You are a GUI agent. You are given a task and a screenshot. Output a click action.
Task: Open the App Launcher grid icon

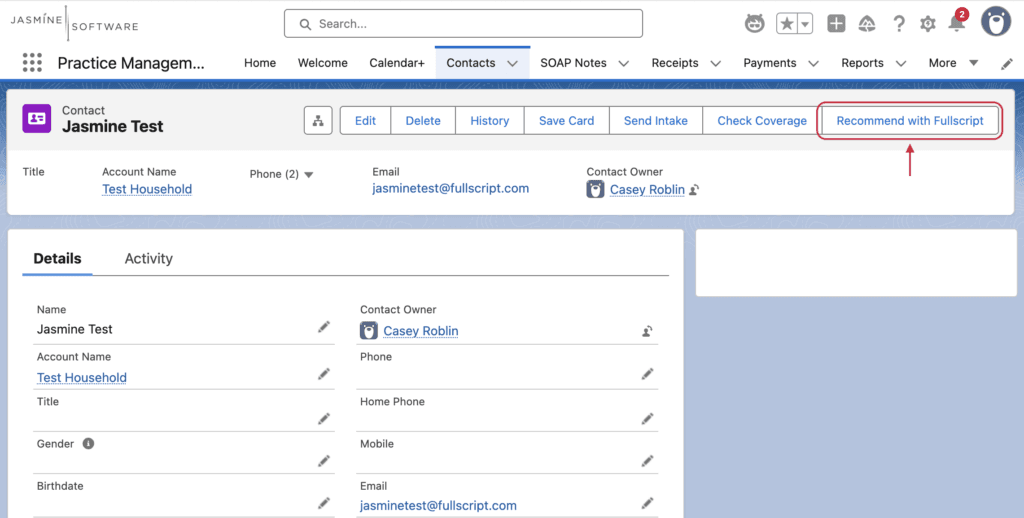tap(32, 63)
